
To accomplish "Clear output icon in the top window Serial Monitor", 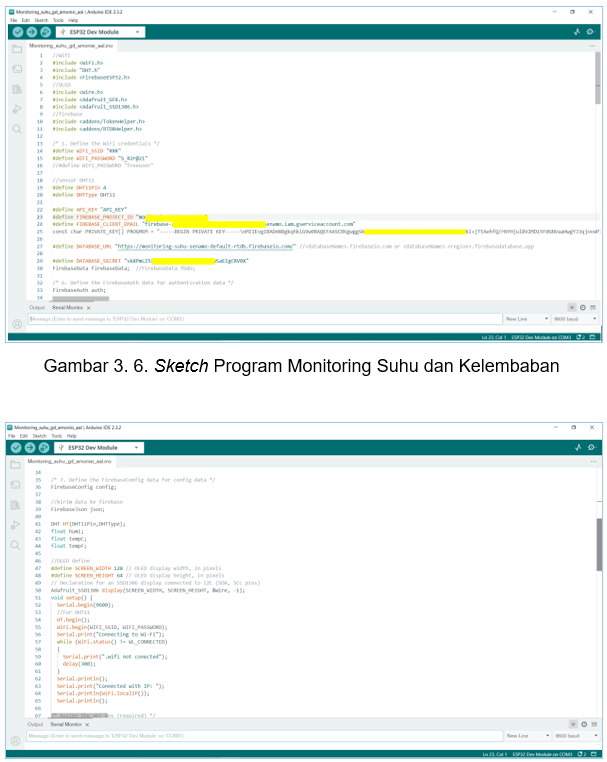I will [593, 307].
